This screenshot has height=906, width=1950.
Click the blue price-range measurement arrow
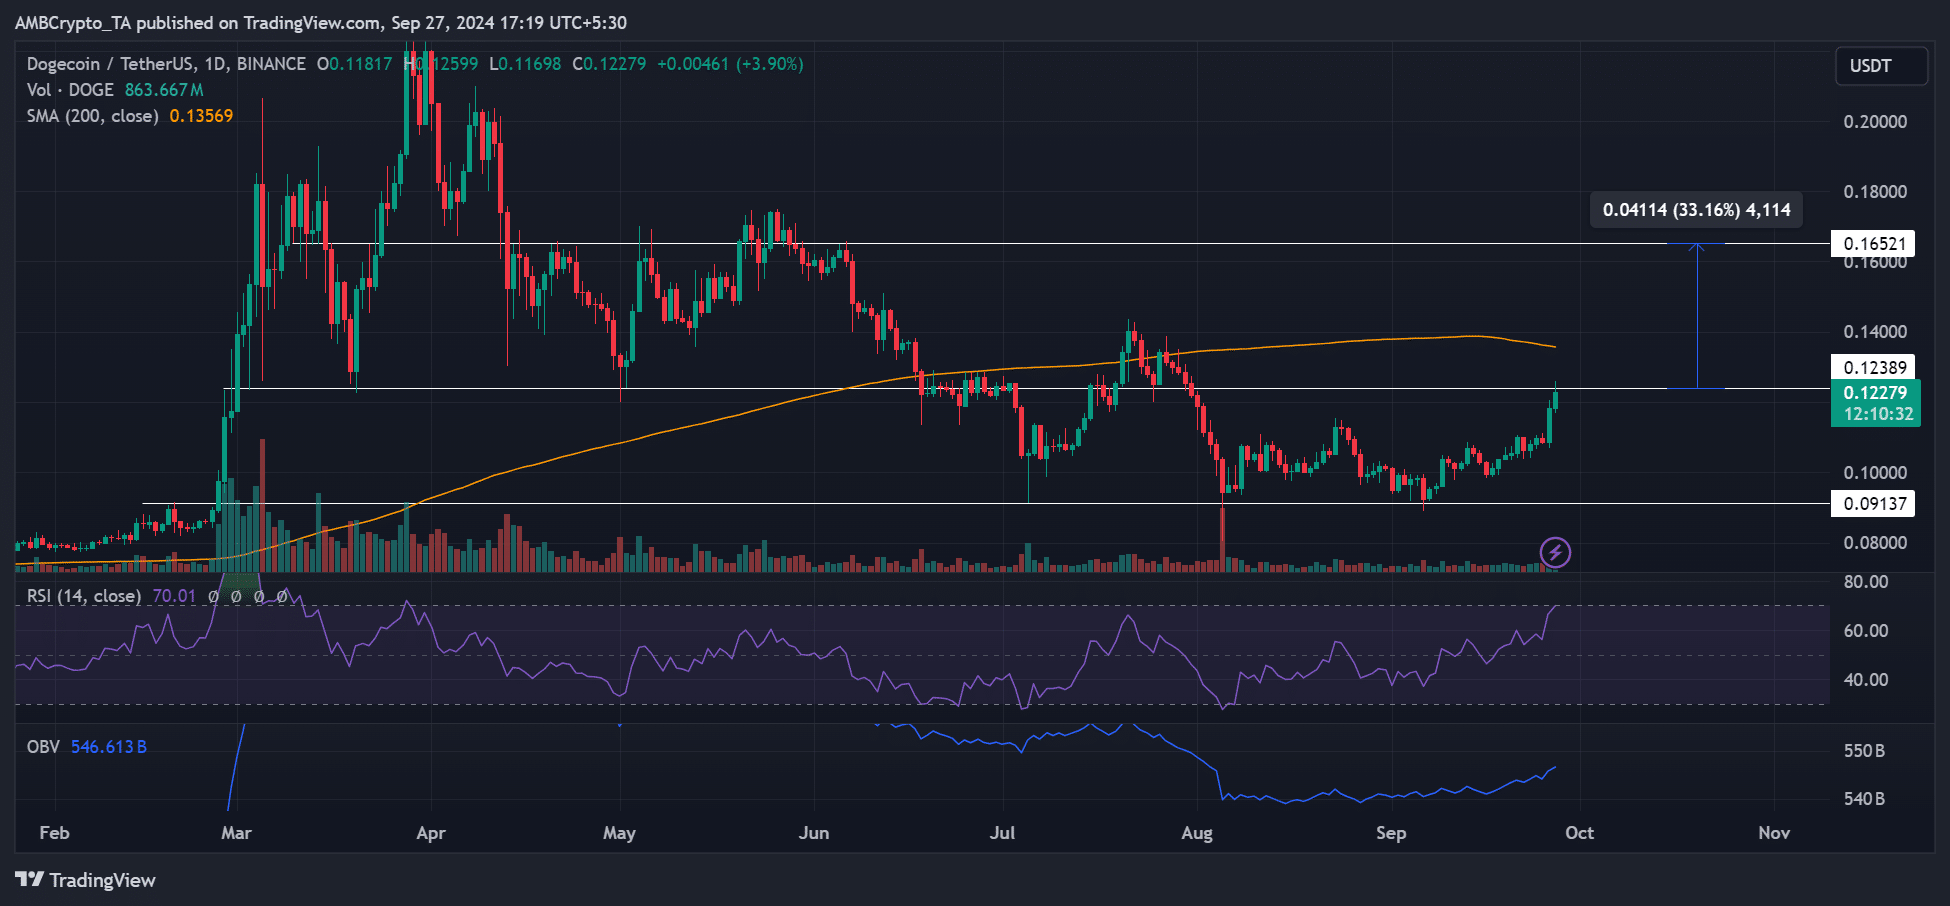(x=1696, y=315)
